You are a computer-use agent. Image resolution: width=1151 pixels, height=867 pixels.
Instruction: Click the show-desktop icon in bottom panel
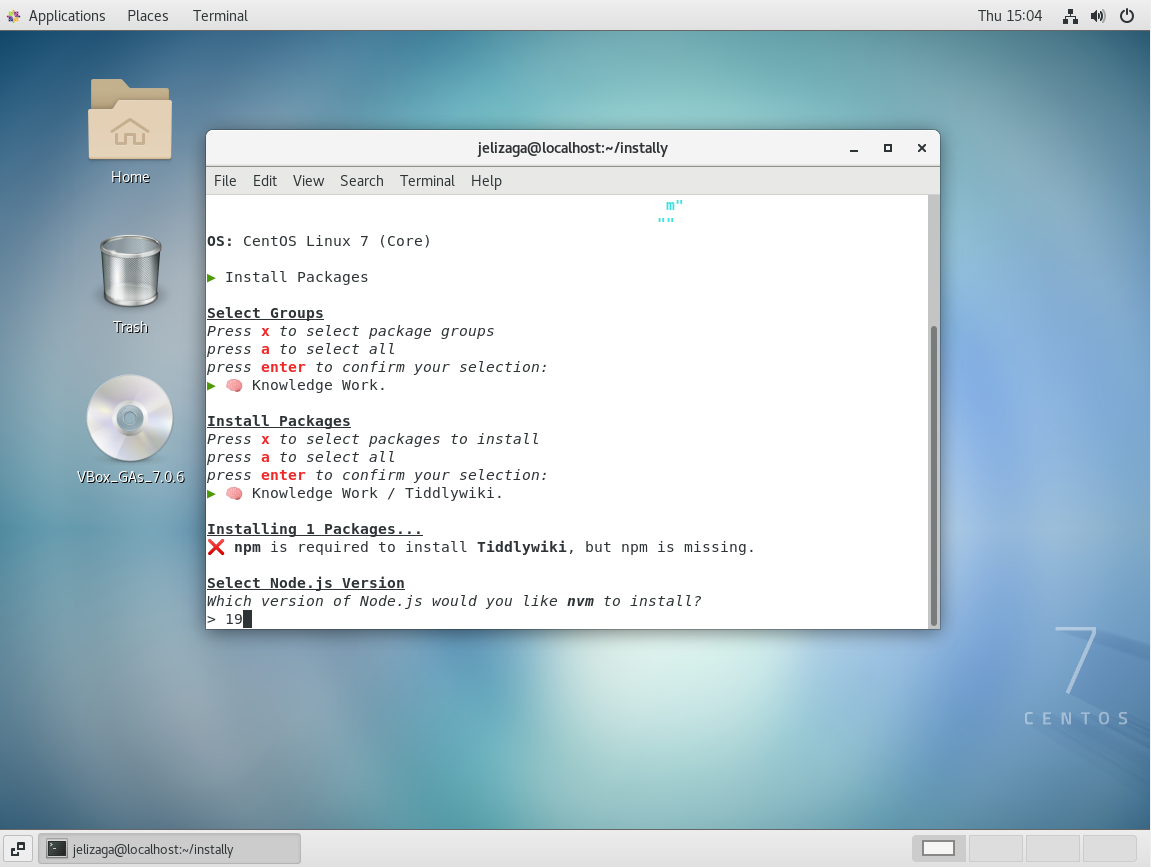point(18,849)
